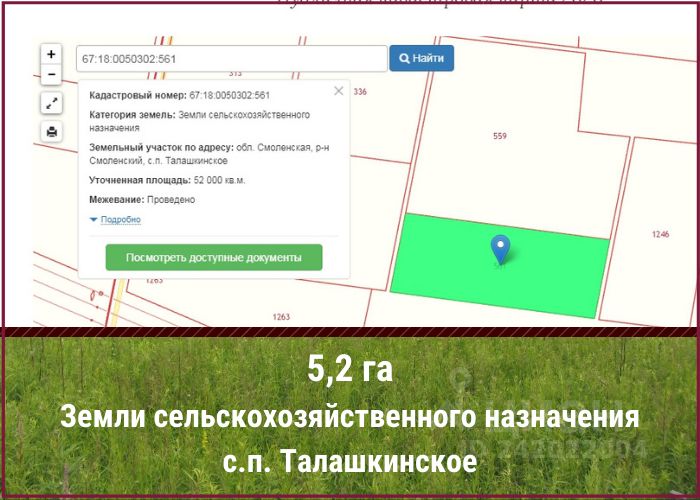Click Земельный участок по адресу line
The height and width of the screenshot is (500, 700).
[209, 154]
